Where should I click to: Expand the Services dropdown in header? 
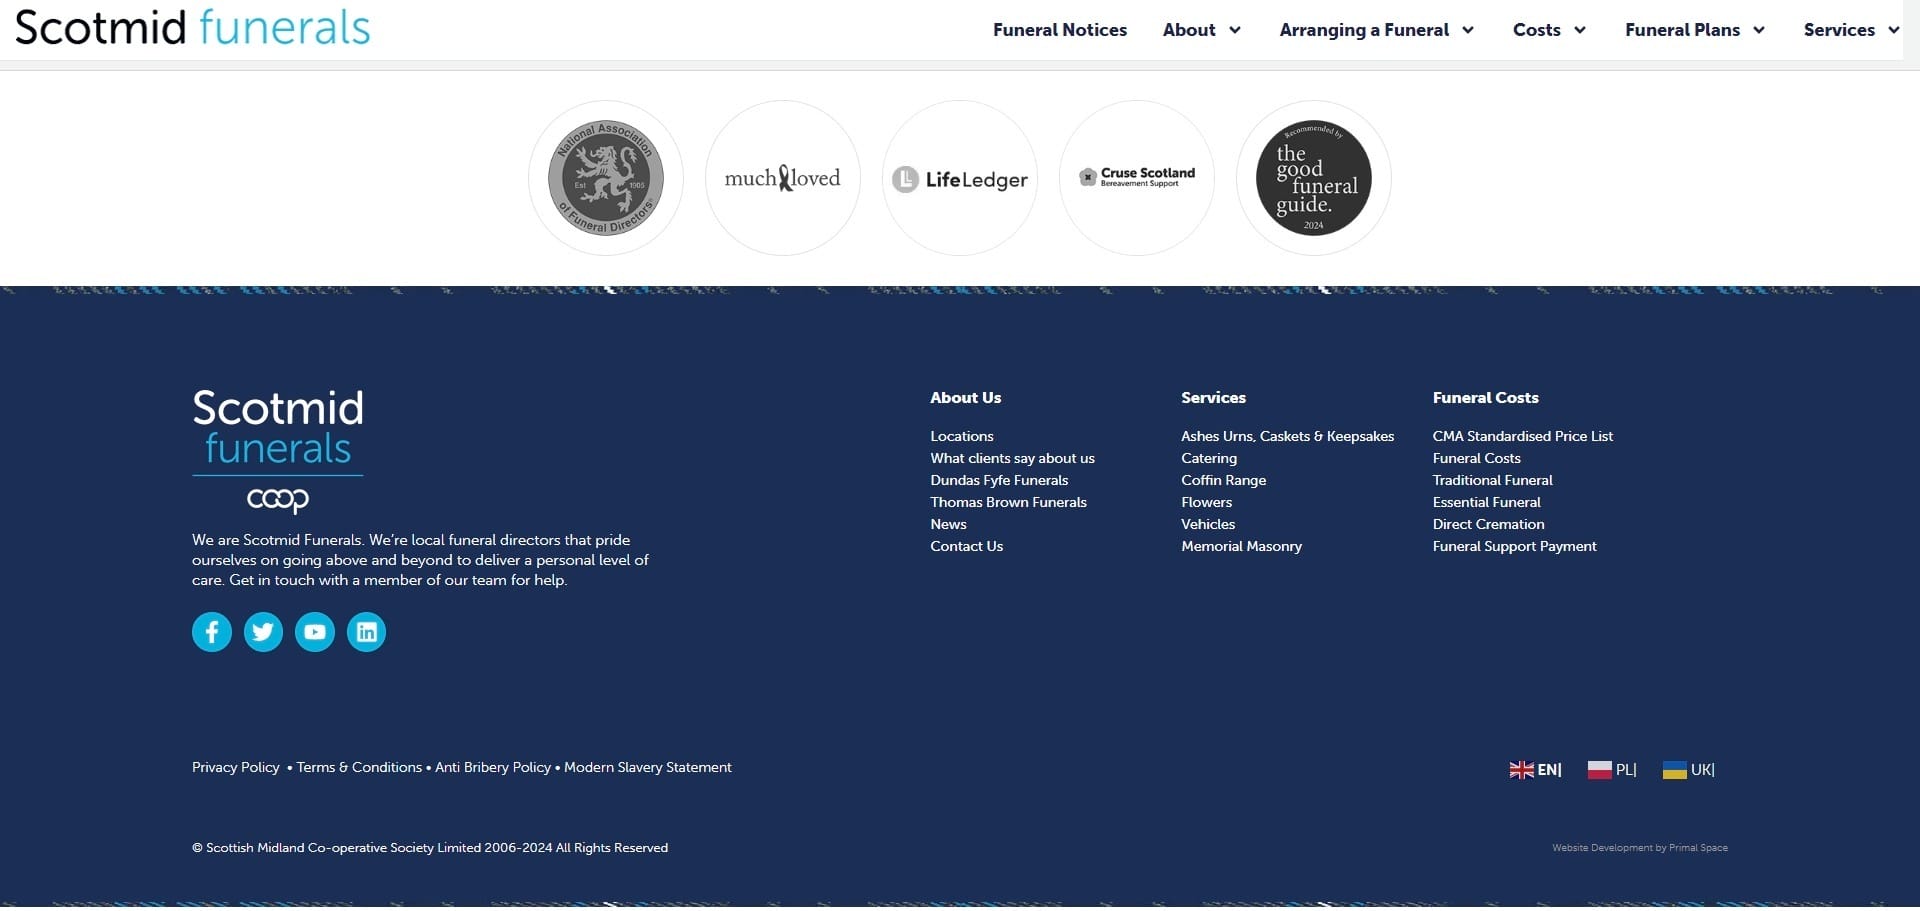[x=1851, y=30]
